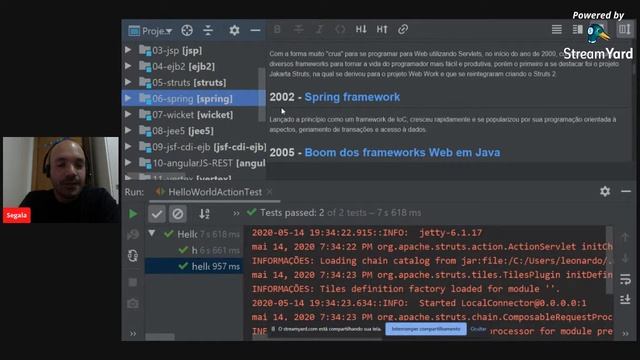Toggle show passed tests checkmark
Viewport: 640px width, 360px height.
[157, 213]
